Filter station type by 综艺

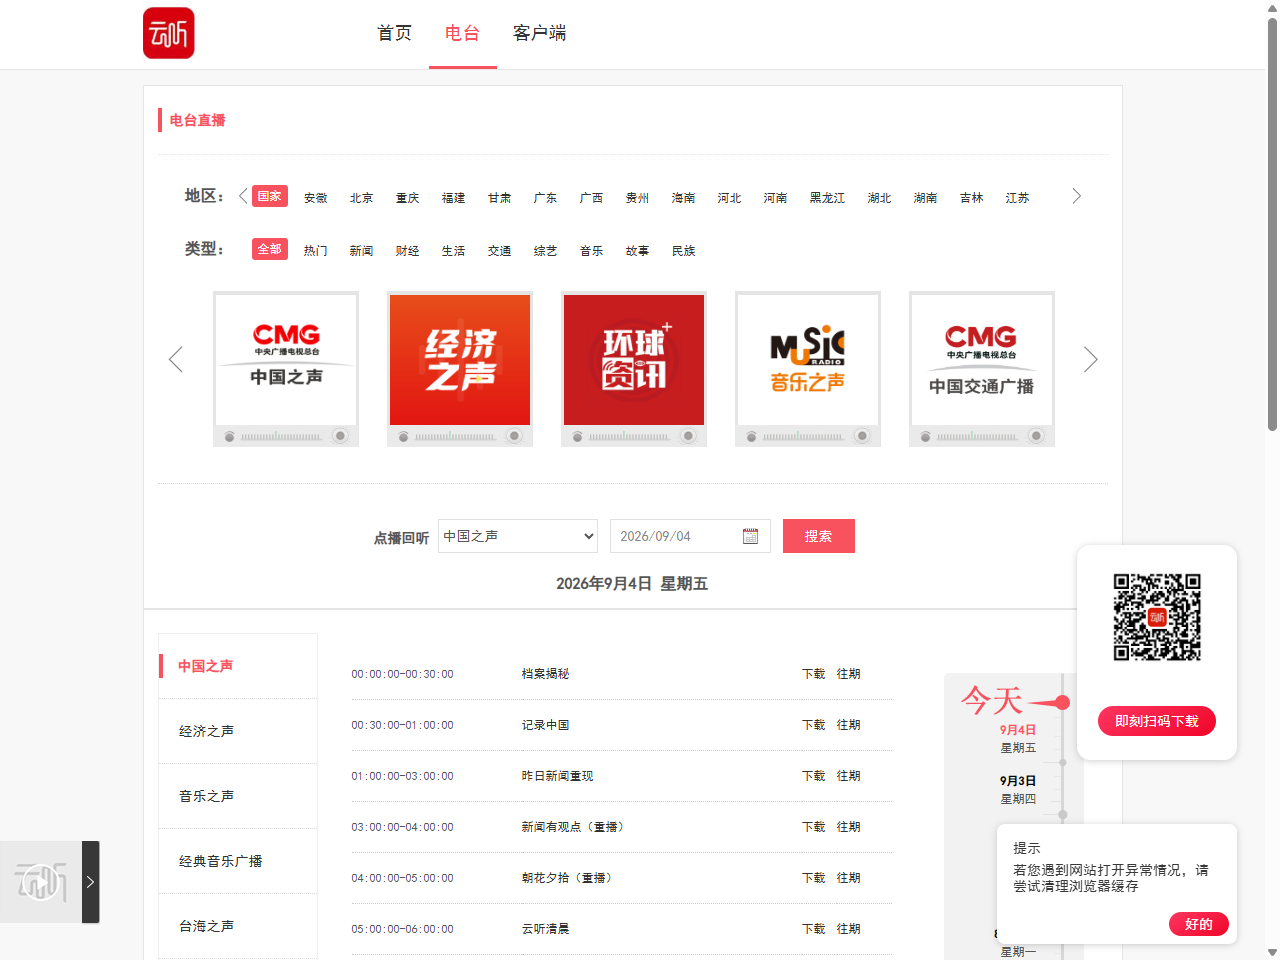(x=546, y=251)
